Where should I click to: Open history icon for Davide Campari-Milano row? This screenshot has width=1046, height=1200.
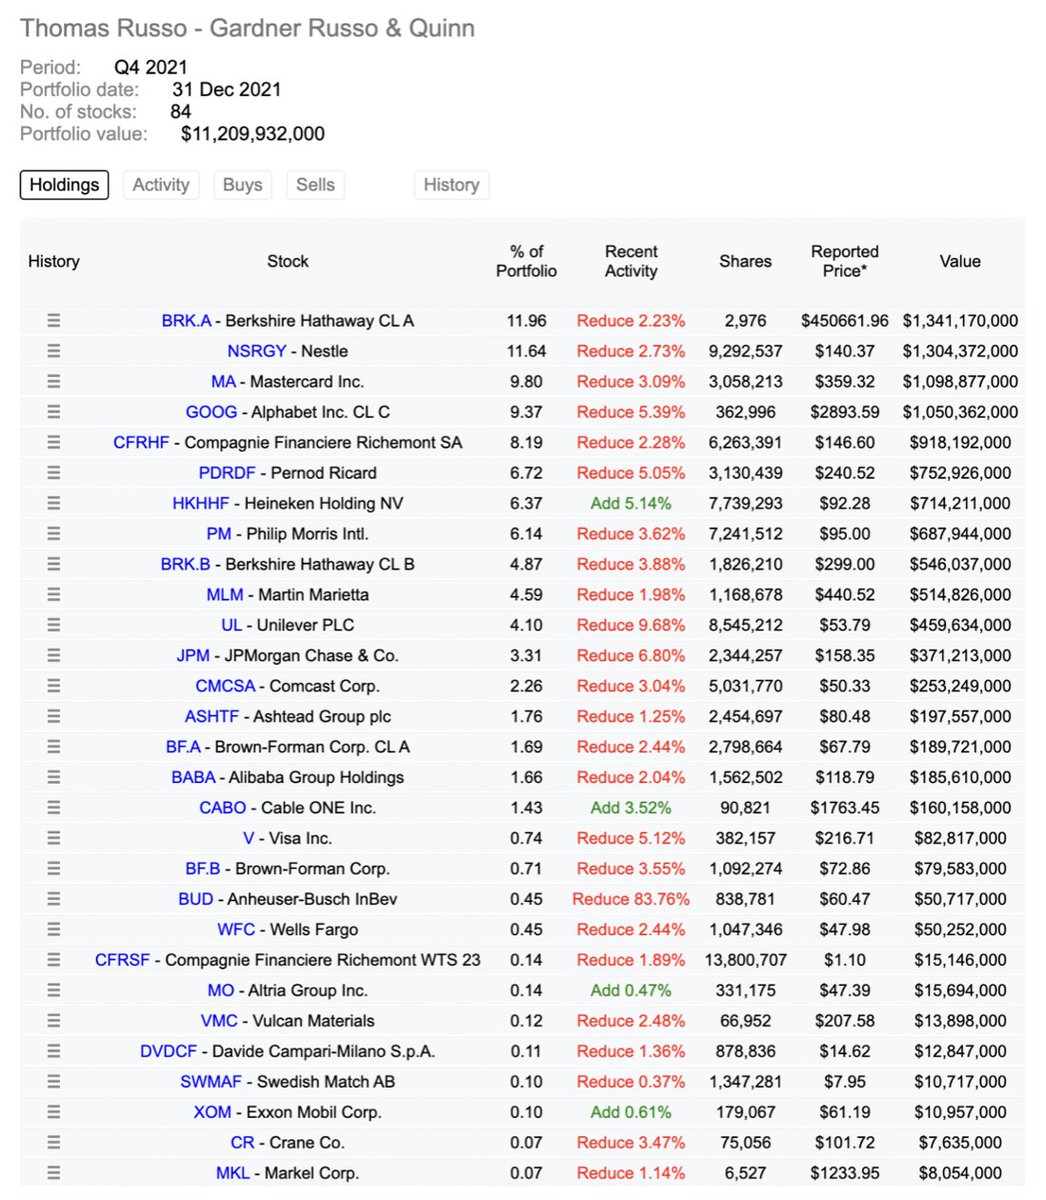[54, 1051]
